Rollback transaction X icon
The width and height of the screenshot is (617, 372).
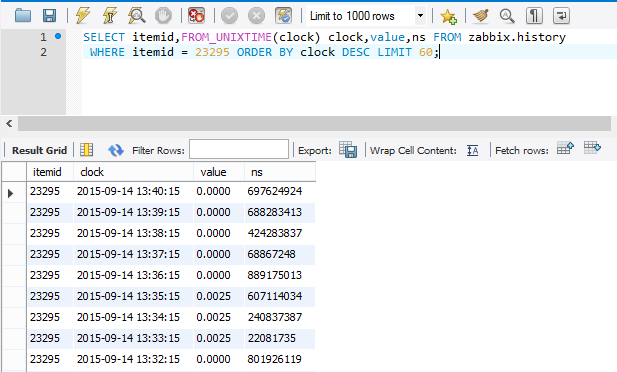pos(256,16)
